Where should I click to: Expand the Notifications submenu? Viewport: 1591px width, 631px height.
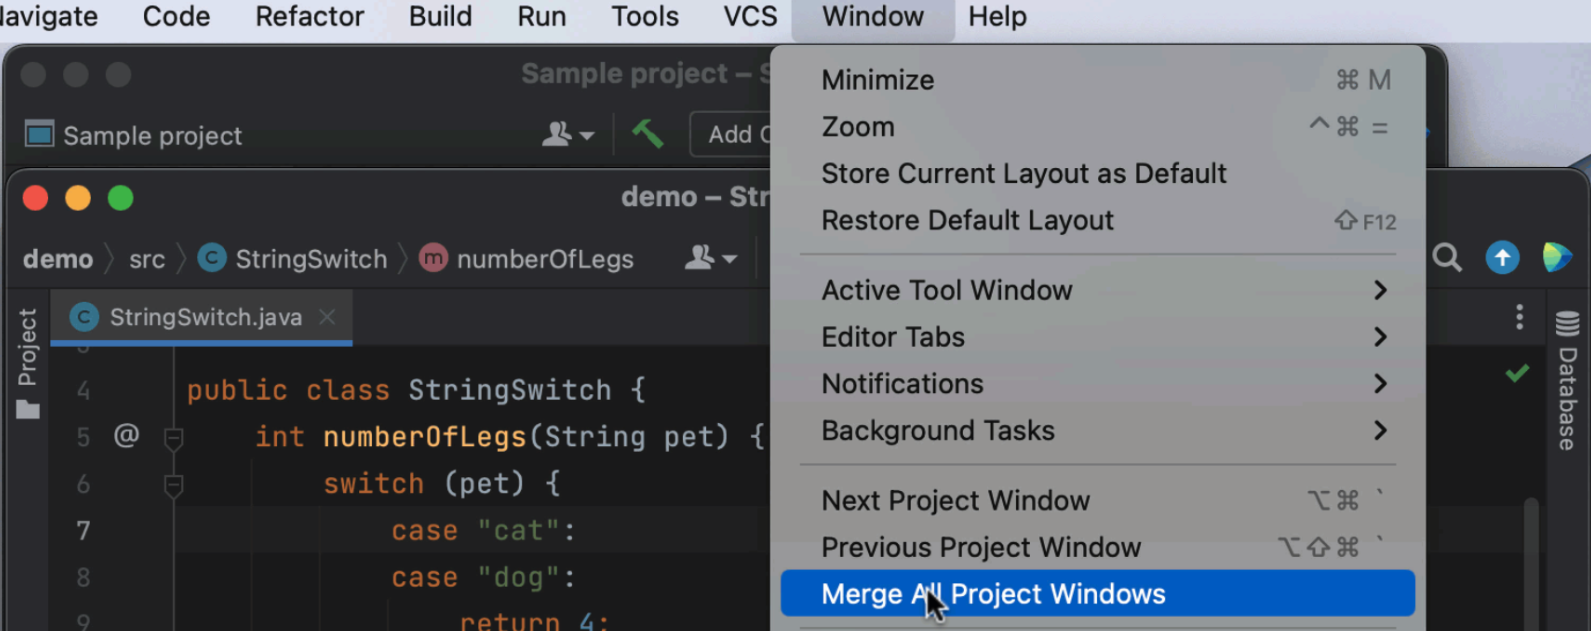click(1097, 384)
